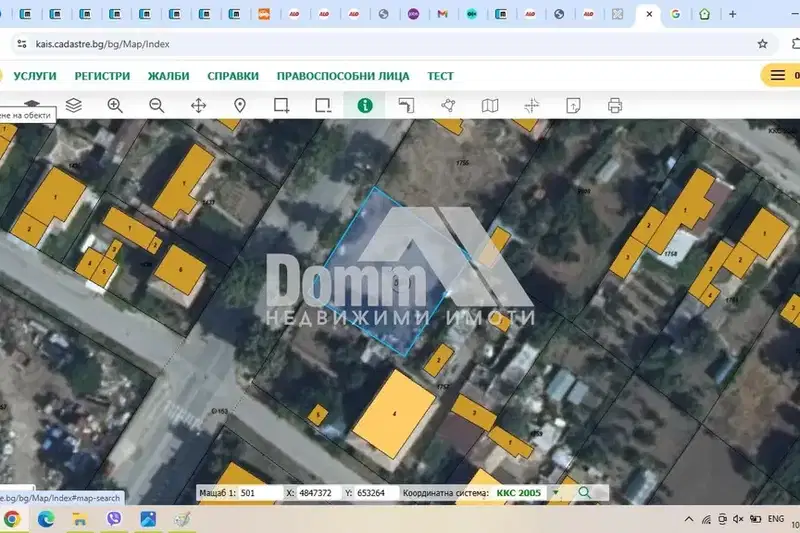
Task: Close the active browser tab
Action: pos(649,14)
